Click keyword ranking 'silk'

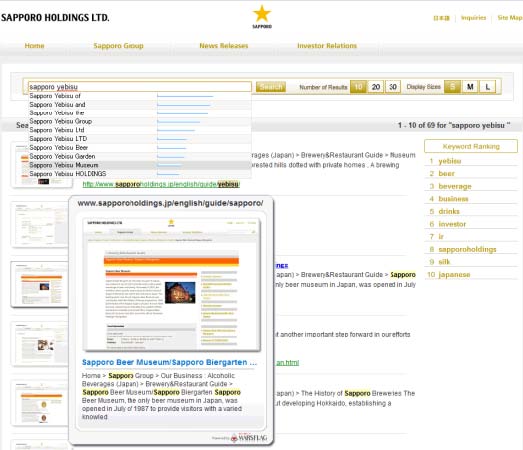point(444,262)
